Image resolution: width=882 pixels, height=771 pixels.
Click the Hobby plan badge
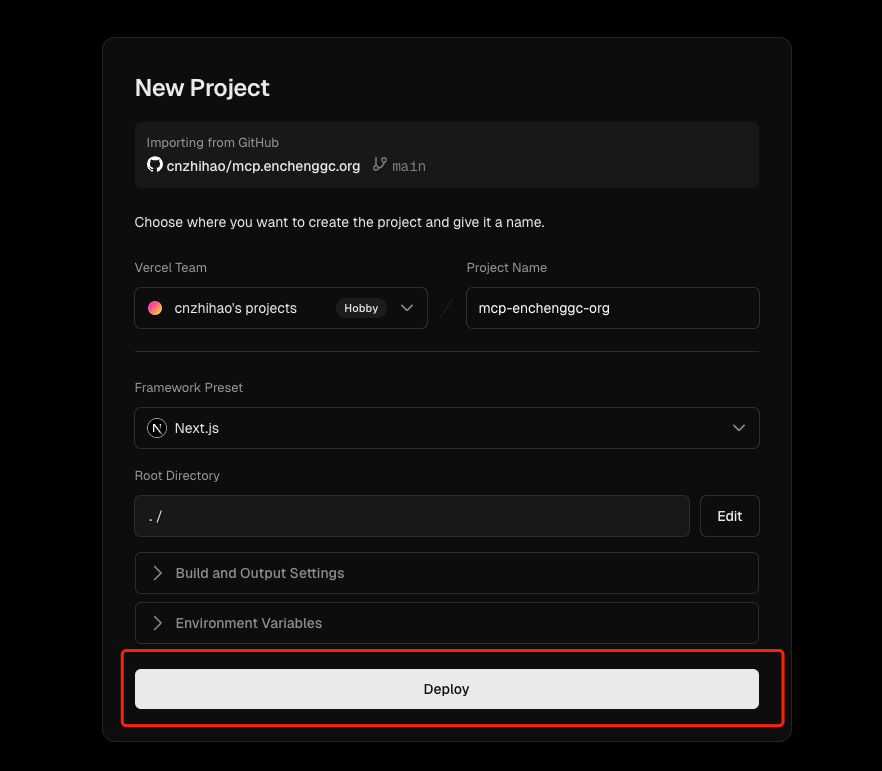coord(361,308)
